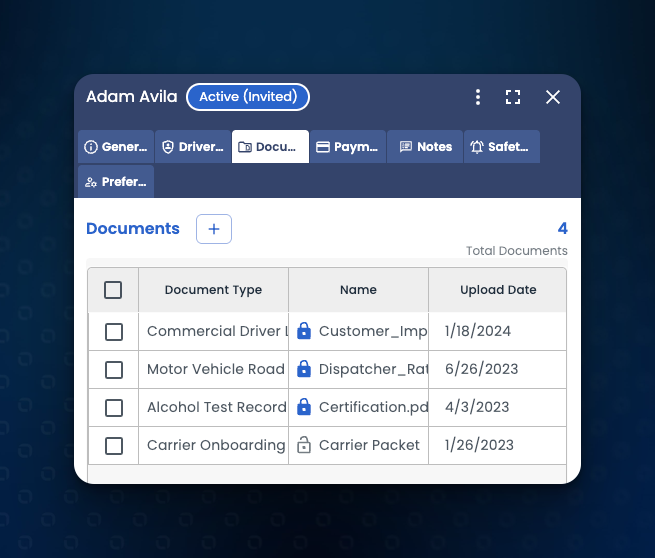655x558 pixels.
Task: Open the Preferences tab
Action: coord(116,182)
